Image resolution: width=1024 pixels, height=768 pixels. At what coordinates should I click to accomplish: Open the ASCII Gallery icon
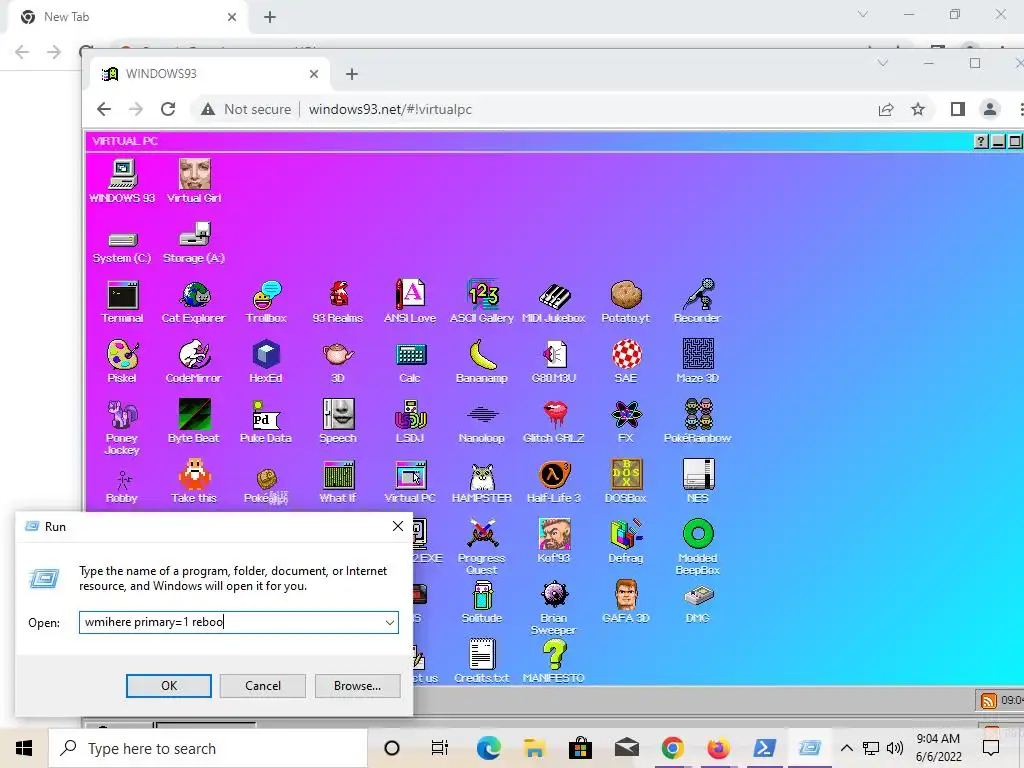coord(482,302)
